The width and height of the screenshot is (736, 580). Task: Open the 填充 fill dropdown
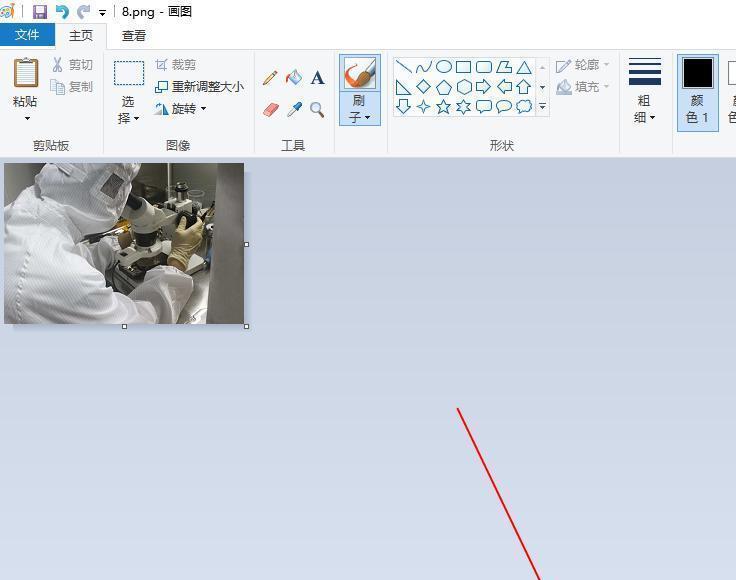click(583, 87)
